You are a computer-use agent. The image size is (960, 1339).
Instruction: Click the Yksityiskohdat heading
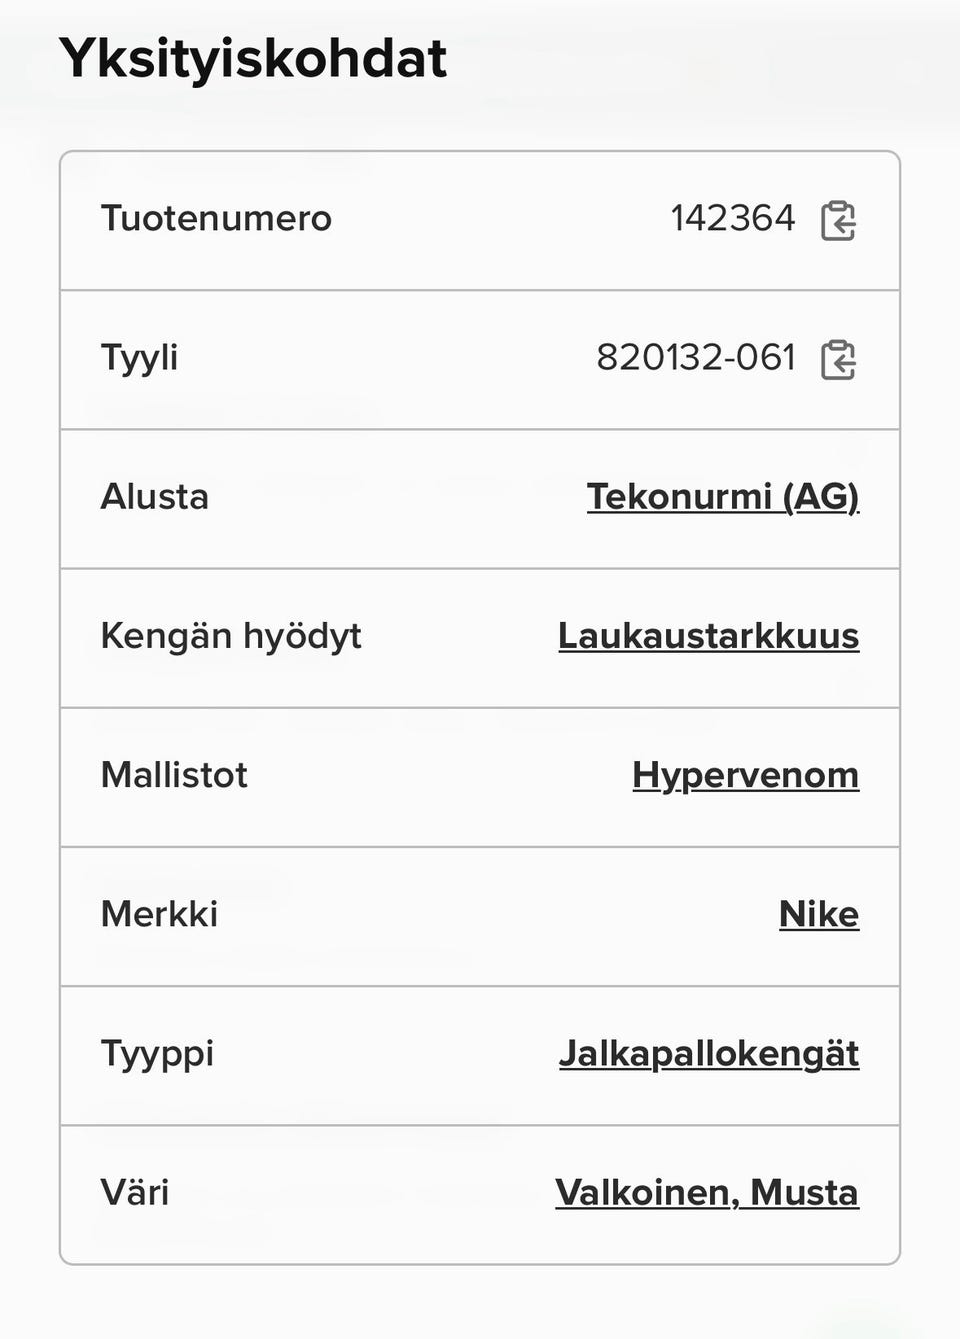coord(253,58)
